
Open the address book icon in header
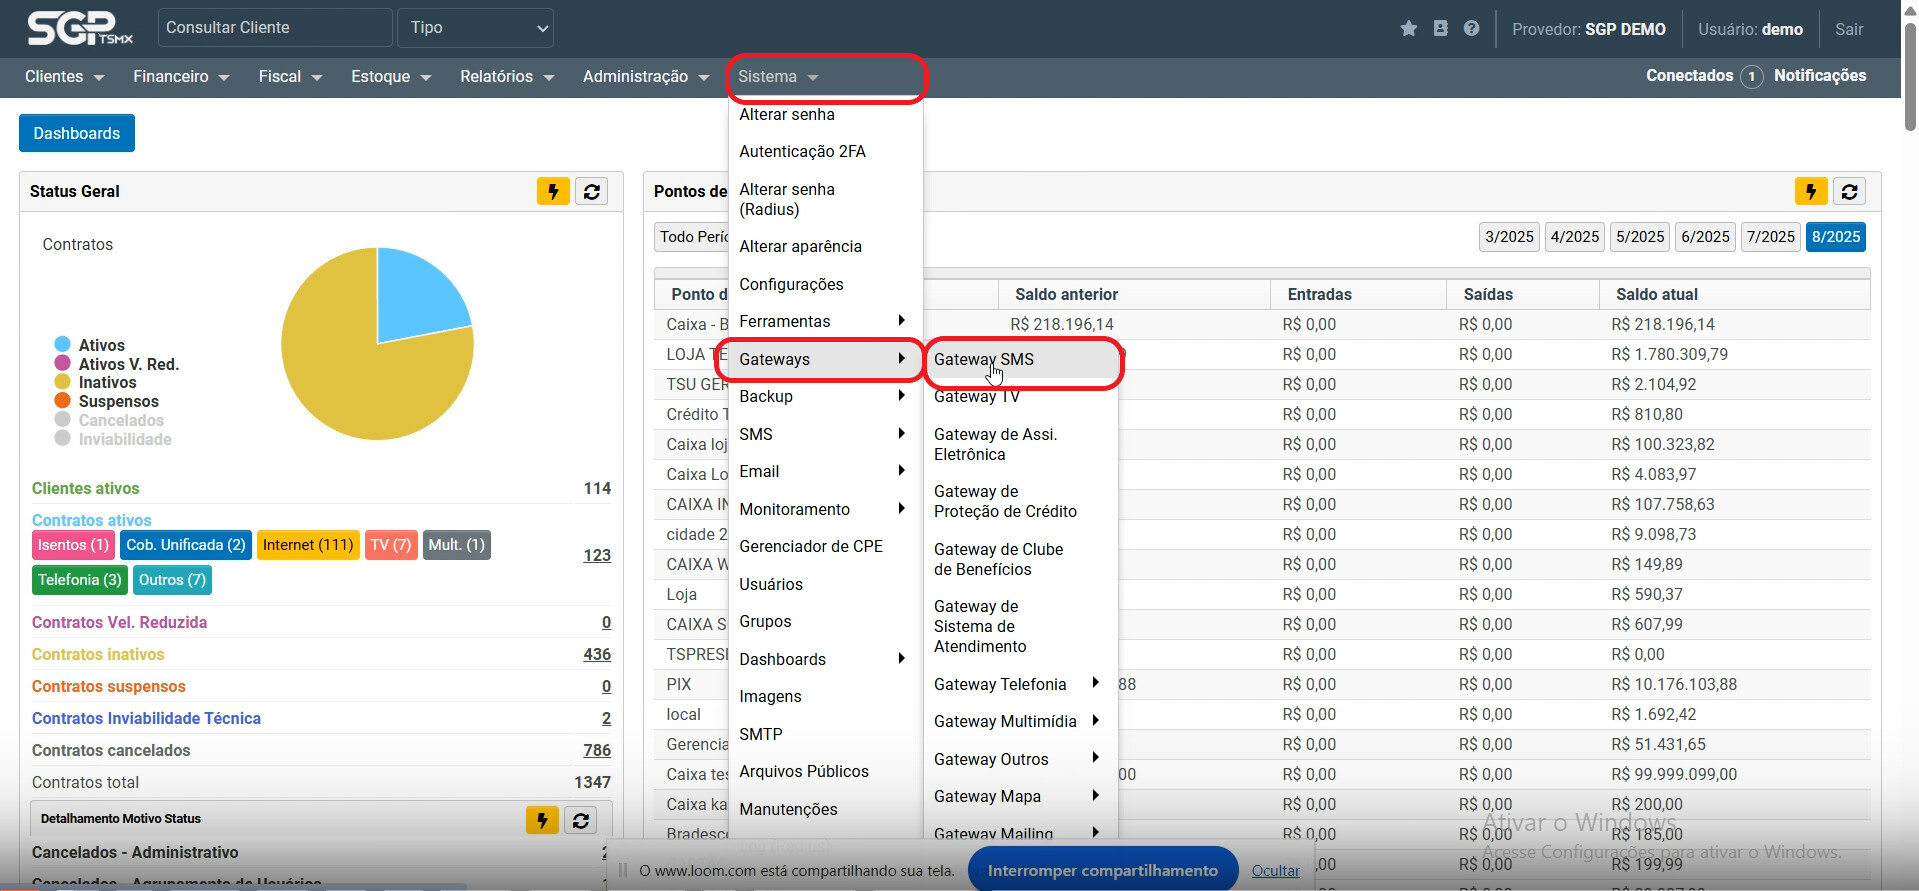(1440, 29)
